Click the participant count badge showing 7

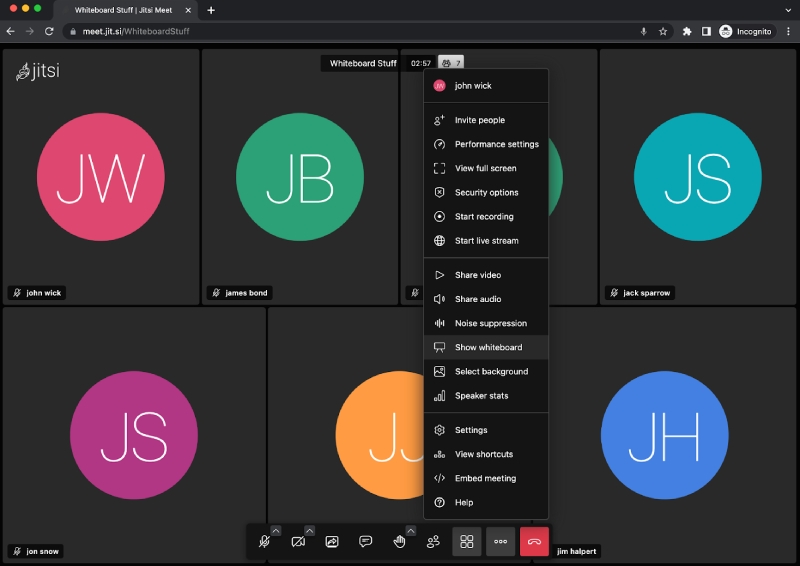(451, 63)
